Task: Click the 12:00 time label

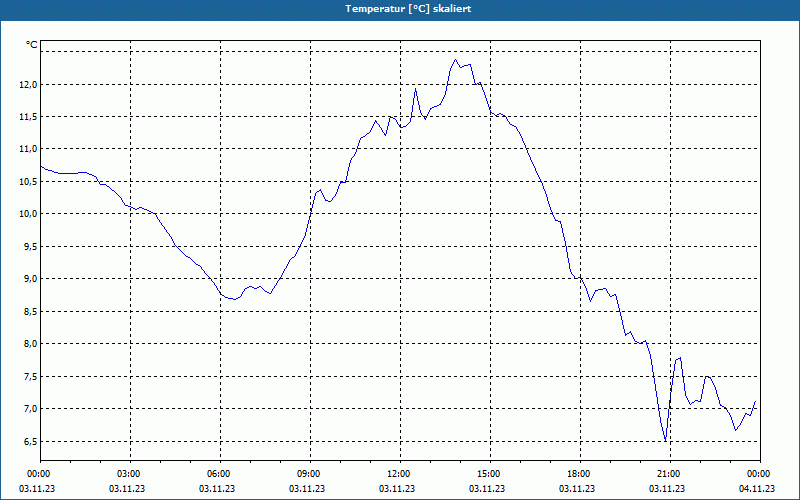Action: [x=398, y=474]
